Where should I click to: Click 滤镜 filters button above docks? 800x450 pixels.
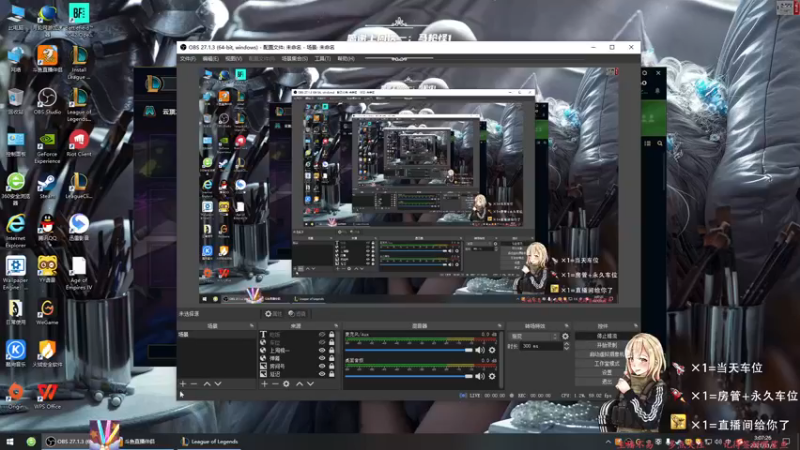[x=297, y=314]
